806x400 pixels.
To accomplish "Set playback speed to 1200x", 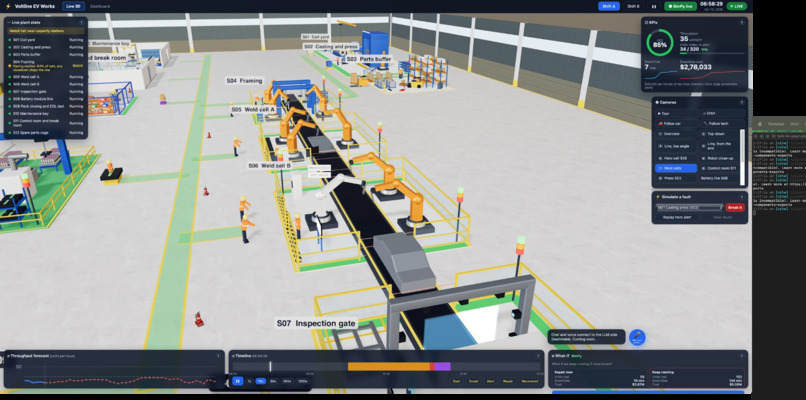I will 303,381.
